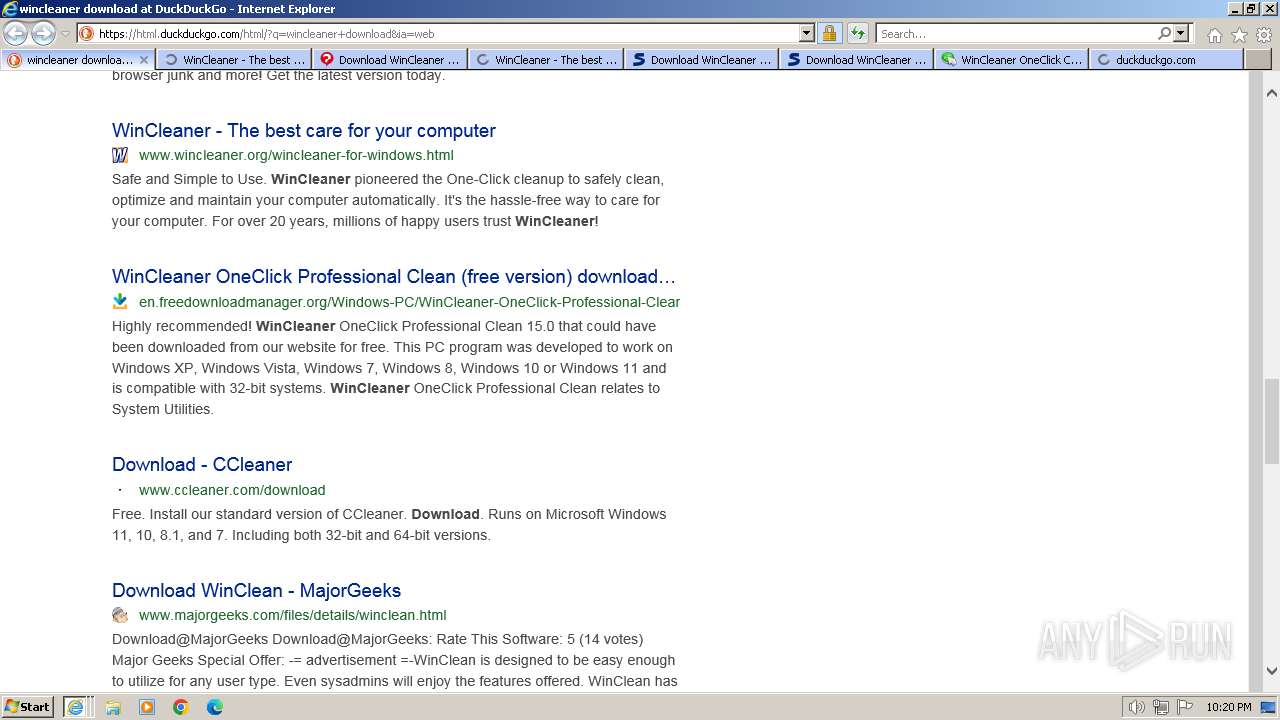Open the network tray icon
The width and height of the screenshot is (1280, 720).
[1161, 707]
